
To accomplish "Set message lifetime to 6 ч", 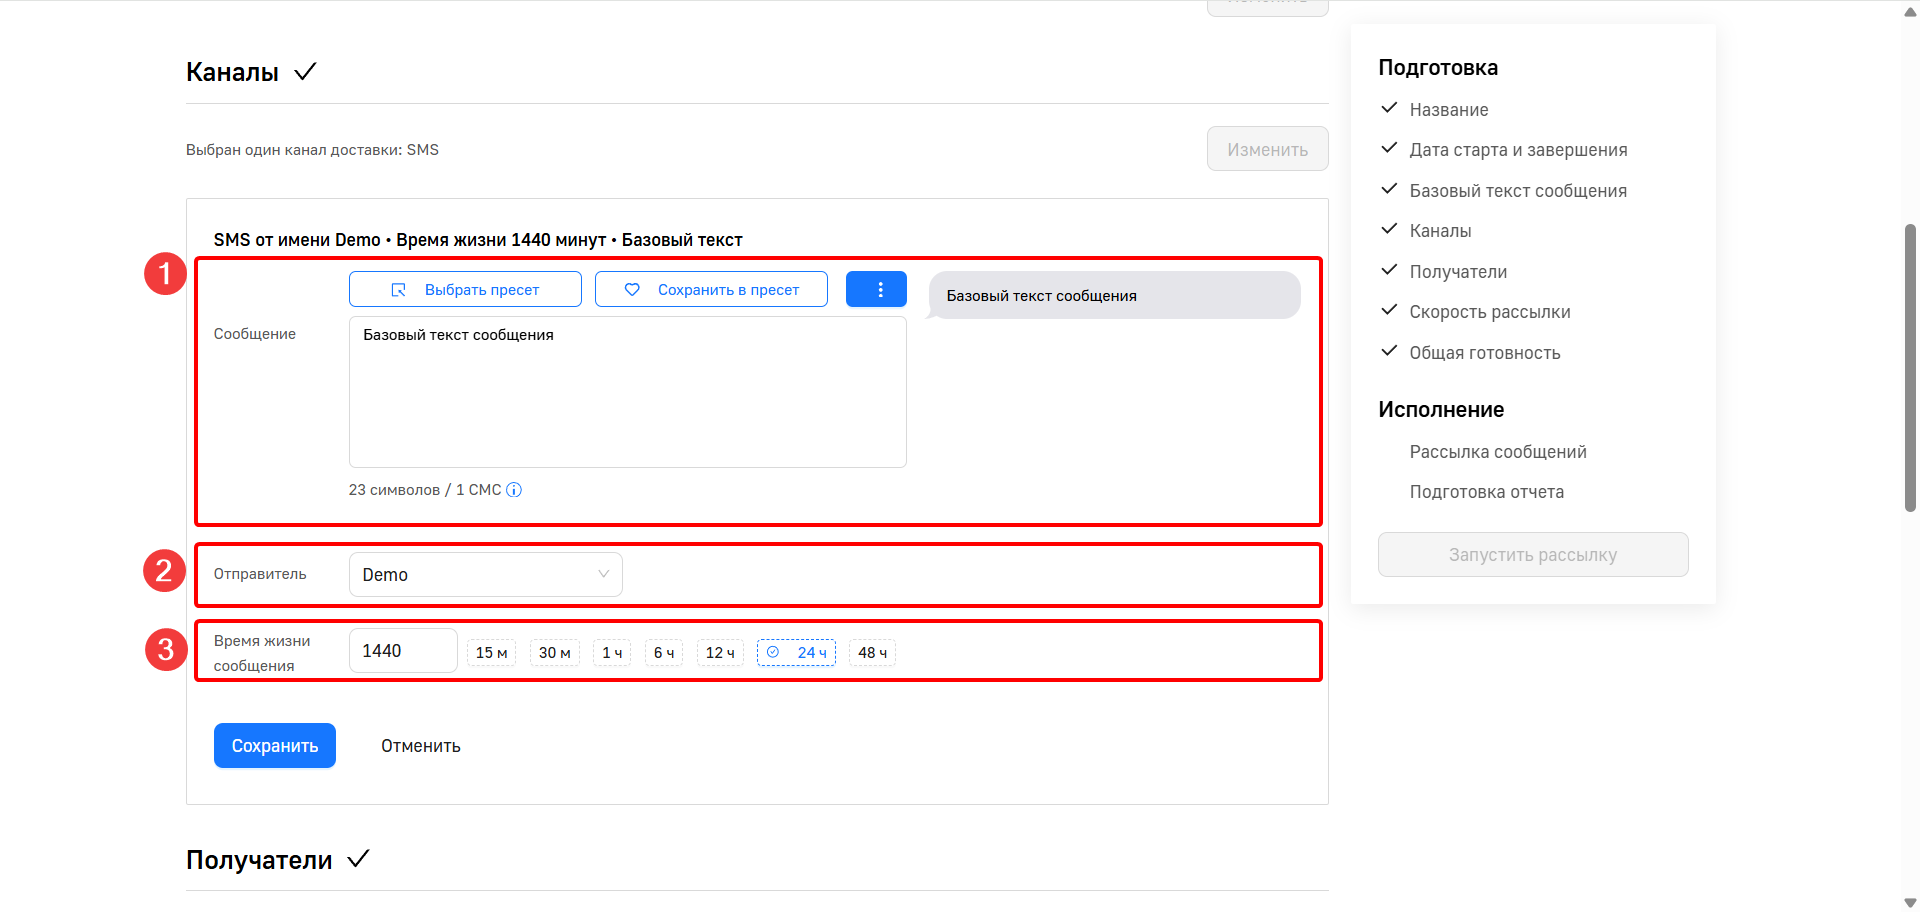I will [664, 653].
